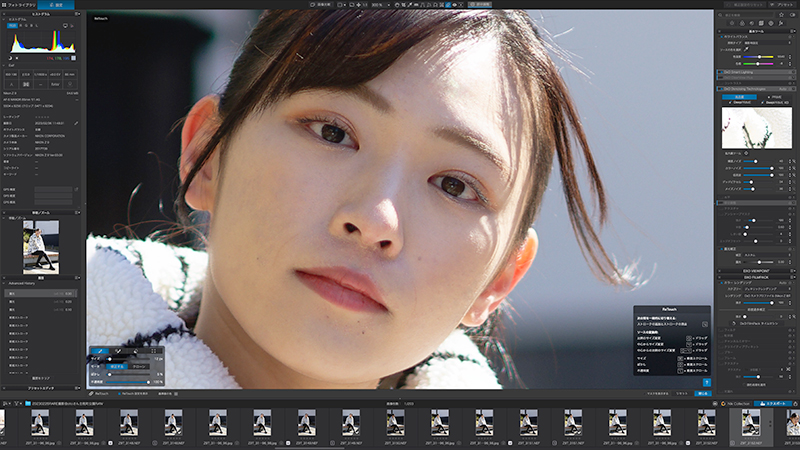Click the star favorites icon in right panel
The height and width of the screenshot is (450, 800).
click(x=781, y=15)
